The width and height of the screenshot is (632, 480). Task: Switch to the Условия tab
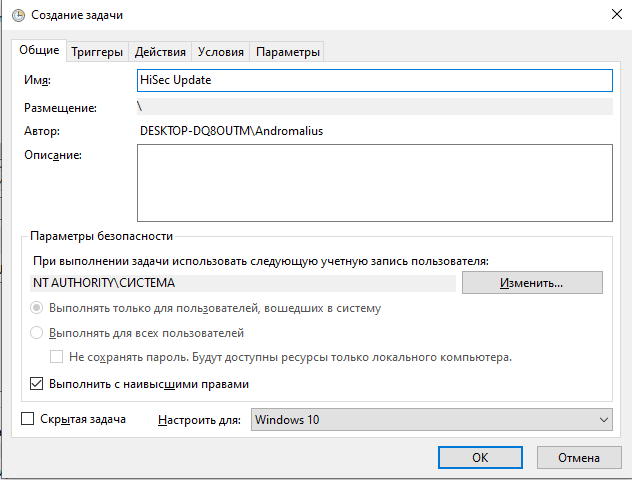[221, 52]
